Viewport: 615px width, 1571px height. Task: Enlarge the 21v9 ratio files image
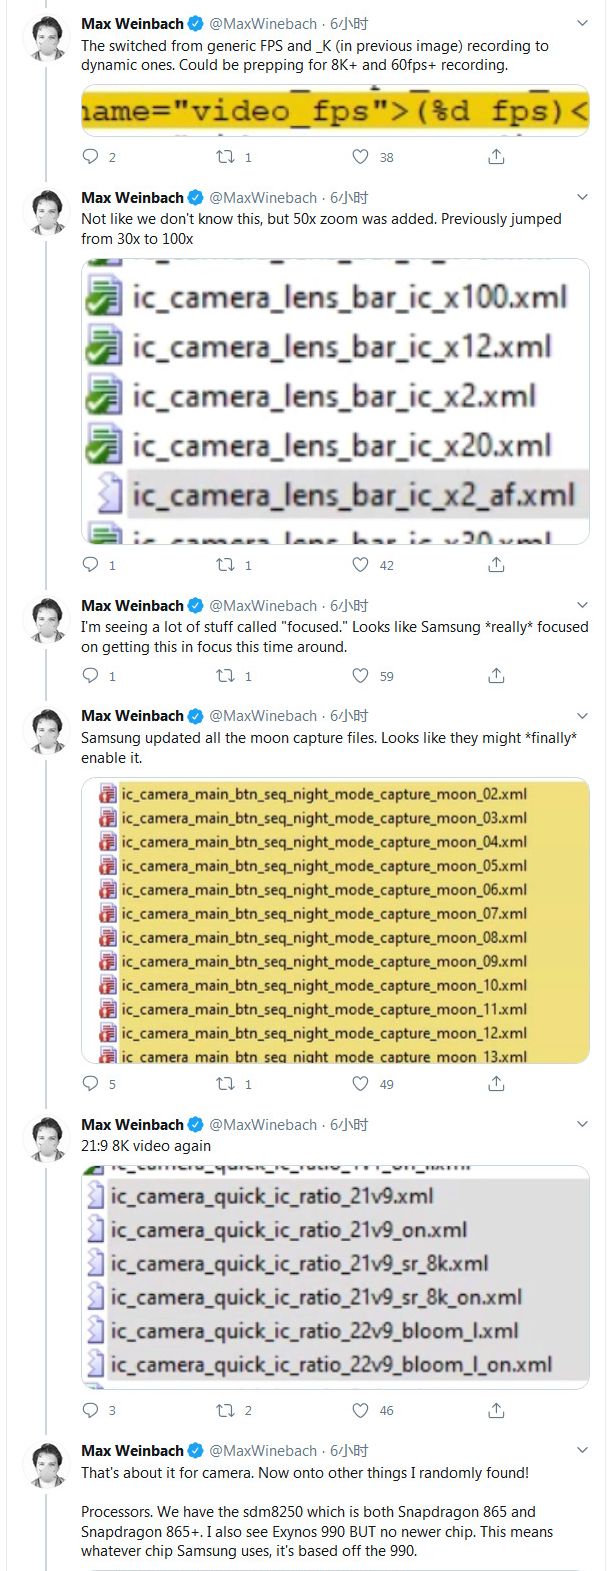335,1277
